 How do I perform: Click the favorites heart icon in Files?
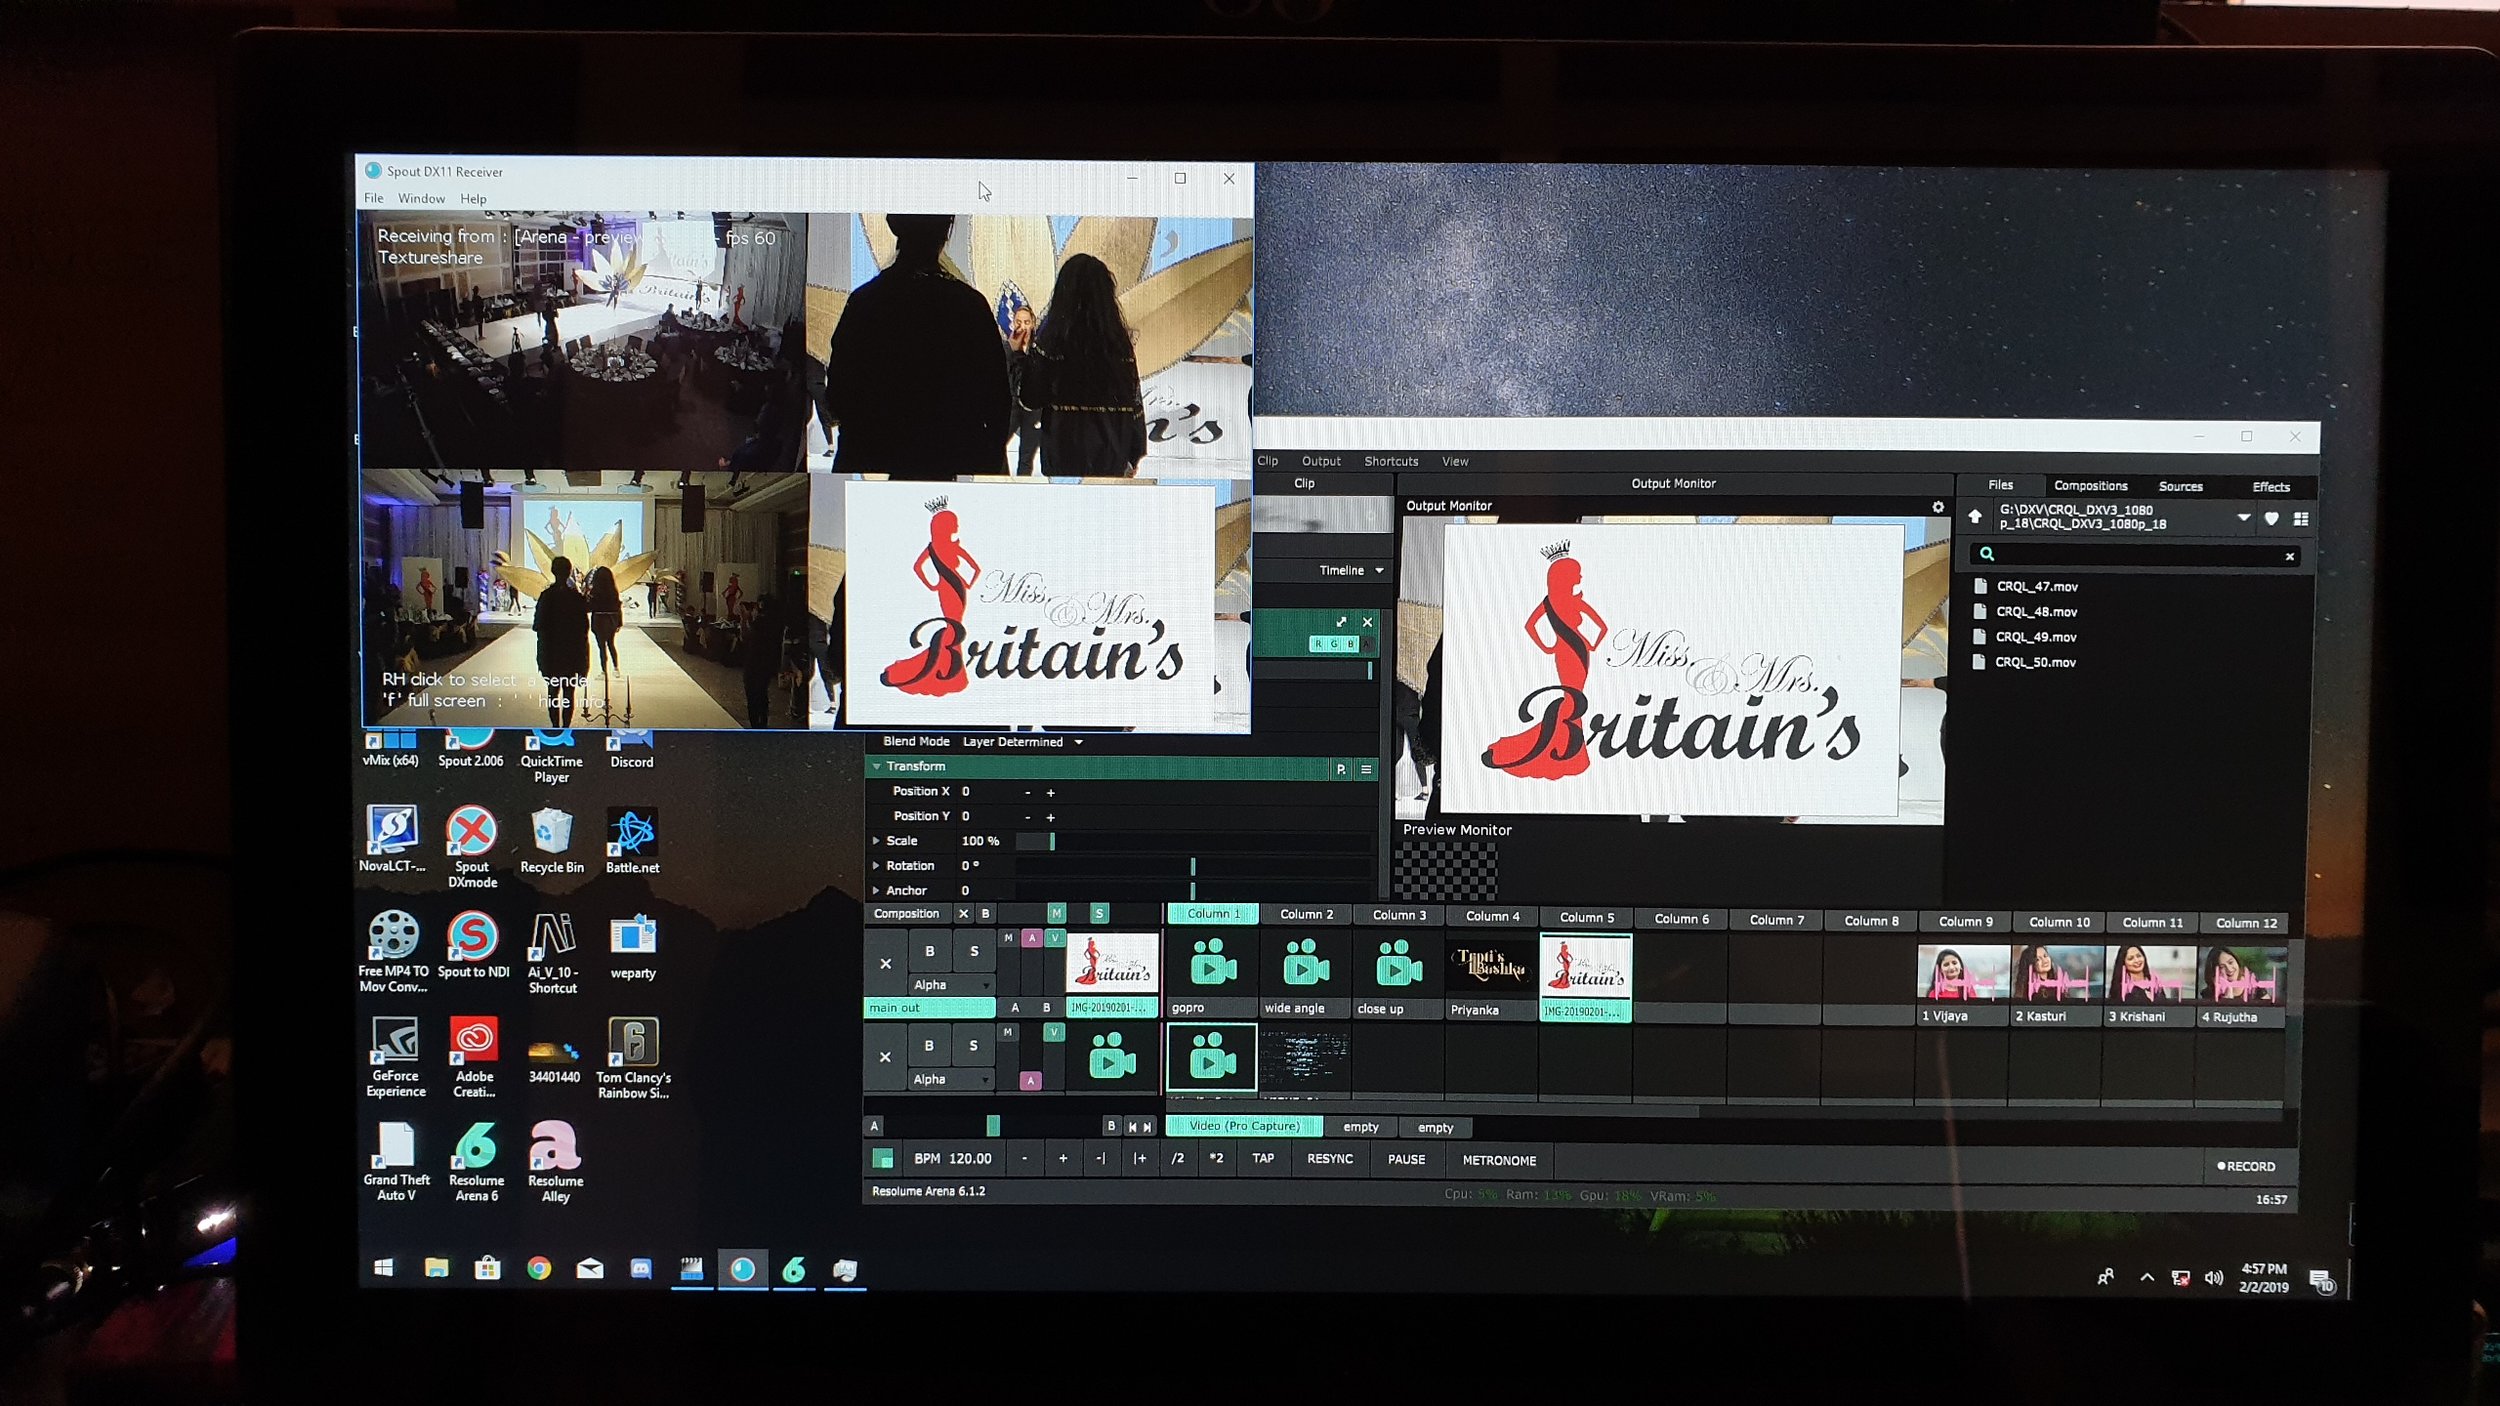click(2272, 518)
